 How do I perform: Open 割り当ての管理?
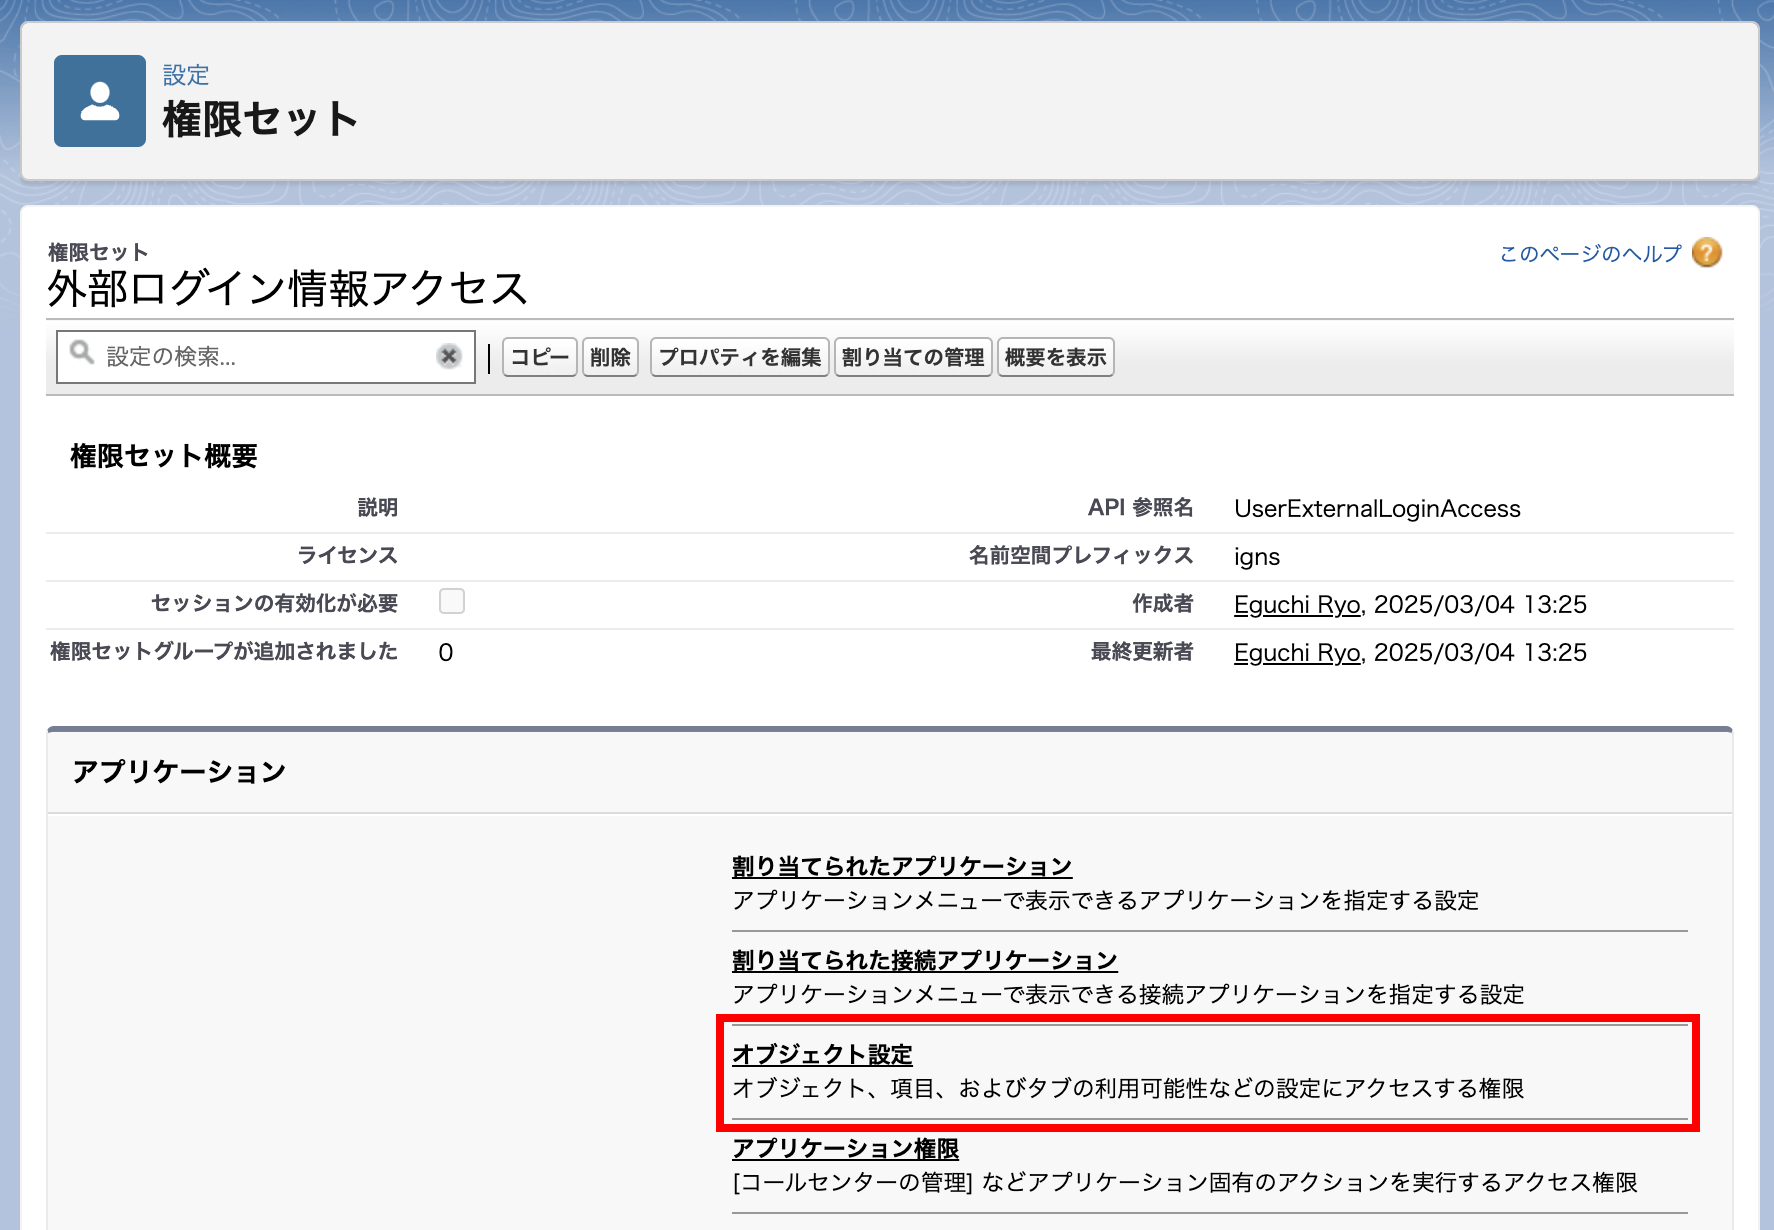pos(912,357)
